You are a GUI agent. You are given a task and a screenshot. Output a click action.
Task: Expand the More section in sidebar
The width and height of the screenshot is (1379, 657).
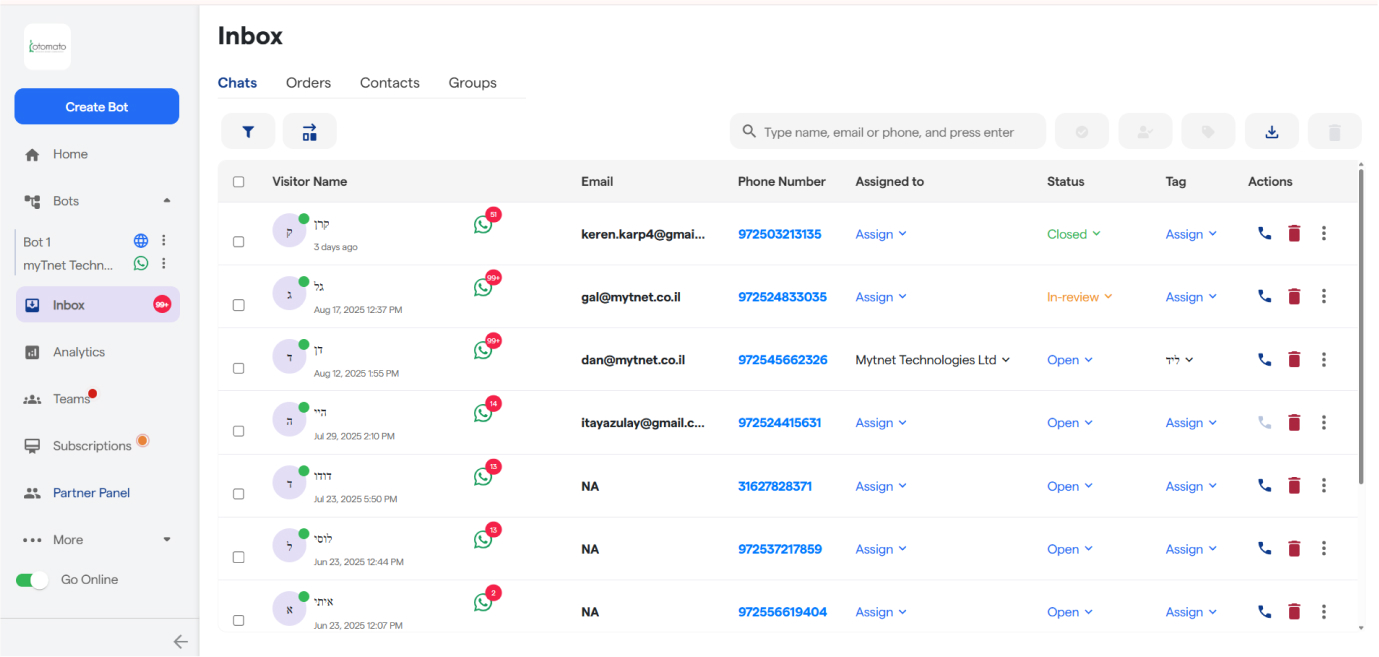[x=96, y=540]
